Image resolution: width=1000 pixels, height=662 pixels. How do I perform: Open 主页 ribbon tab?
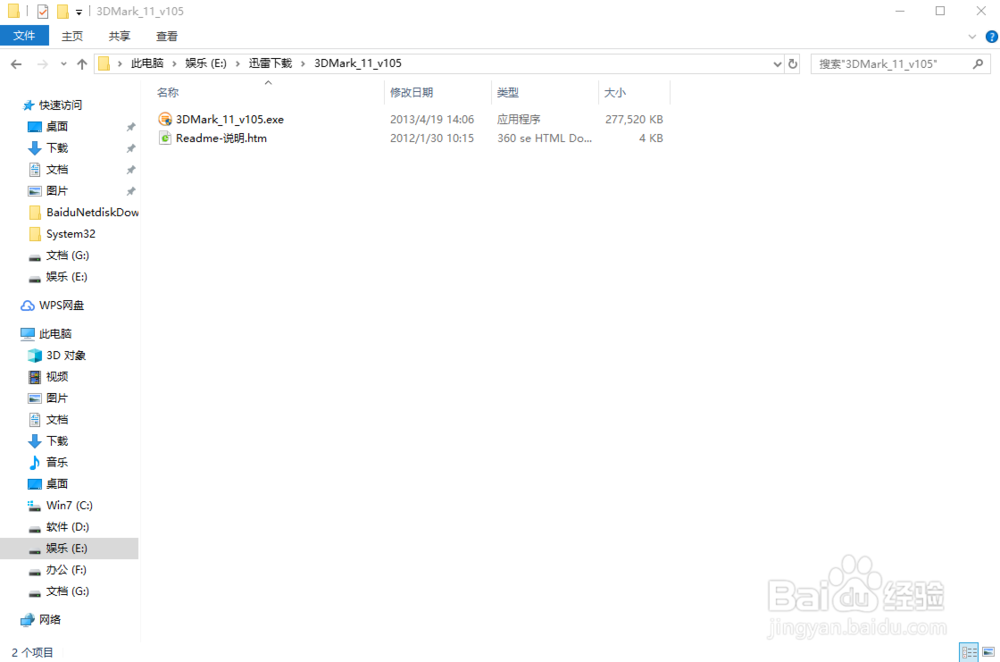[x=72, y=36]
